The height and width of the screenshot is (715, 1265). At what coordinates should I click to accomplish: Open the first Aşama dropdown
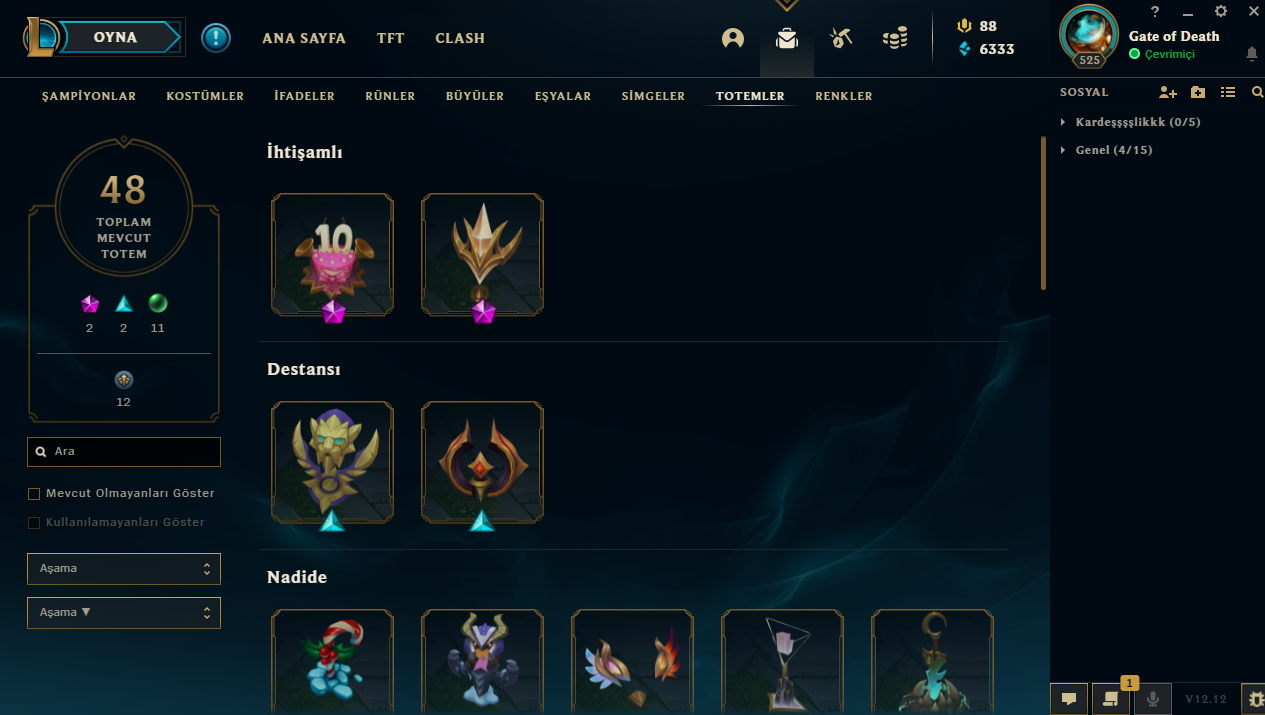[x=124, y=569]
